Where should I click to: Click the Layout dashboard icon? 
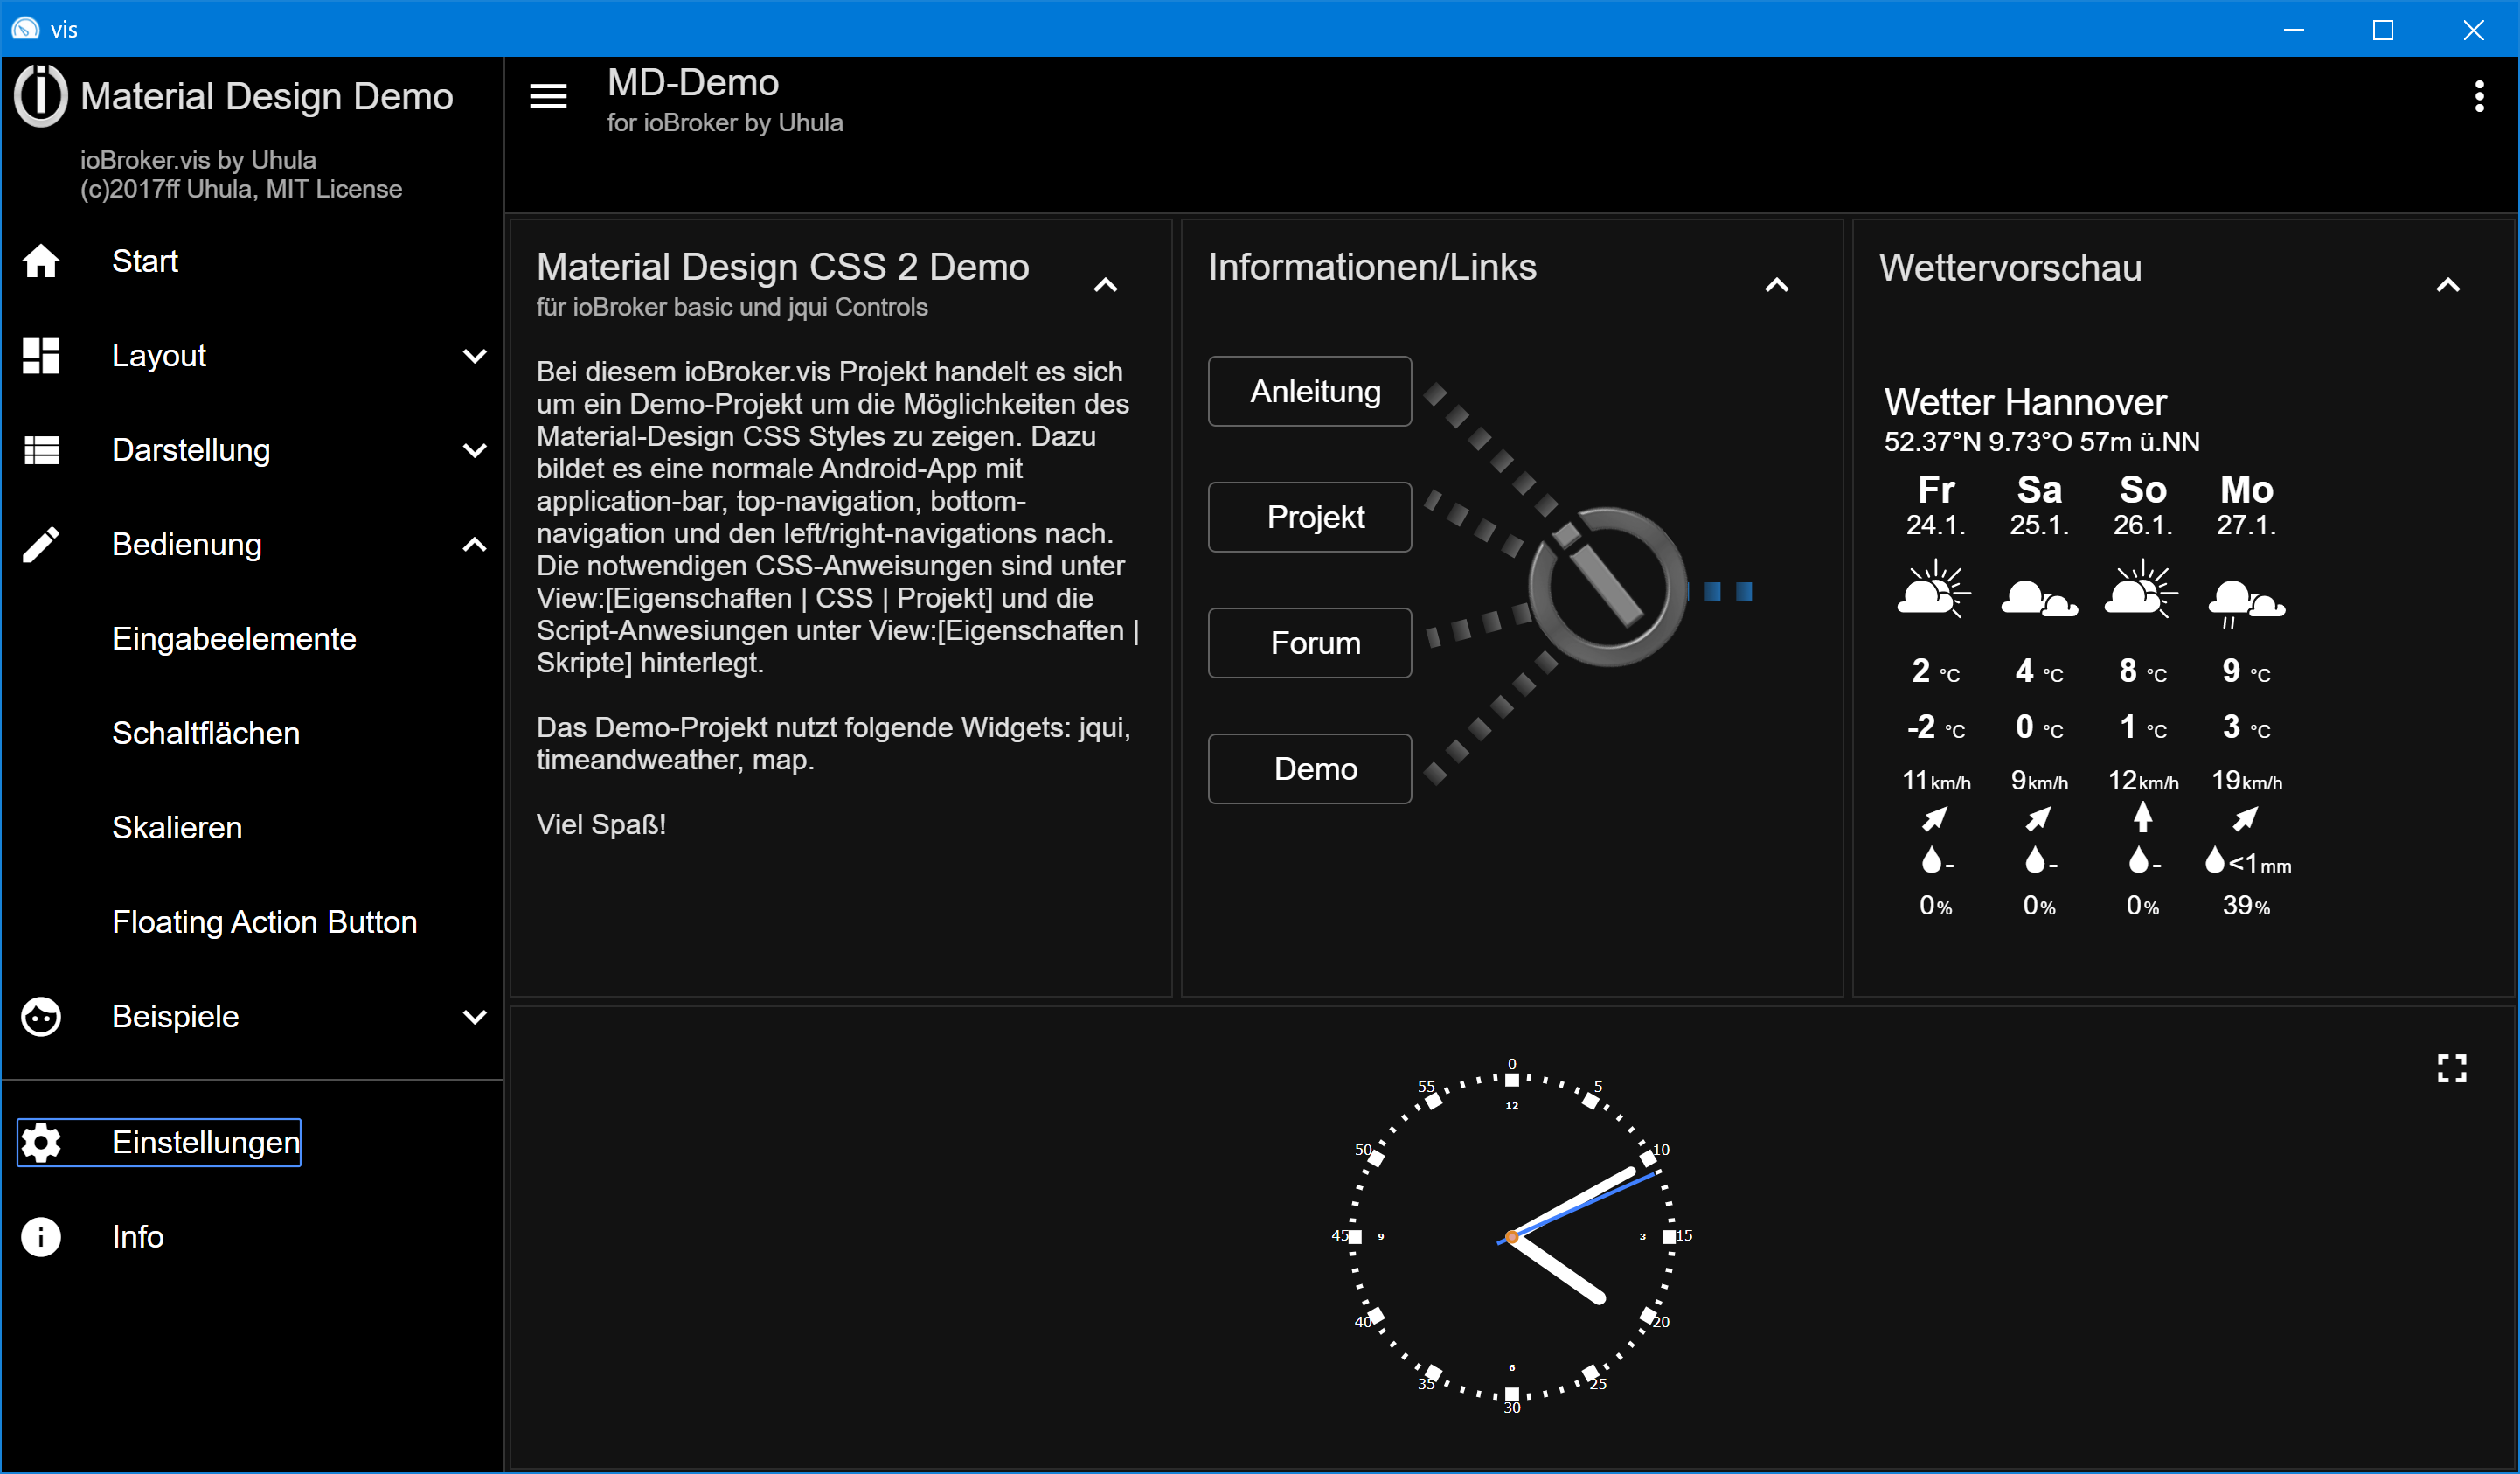click(41, 356)
